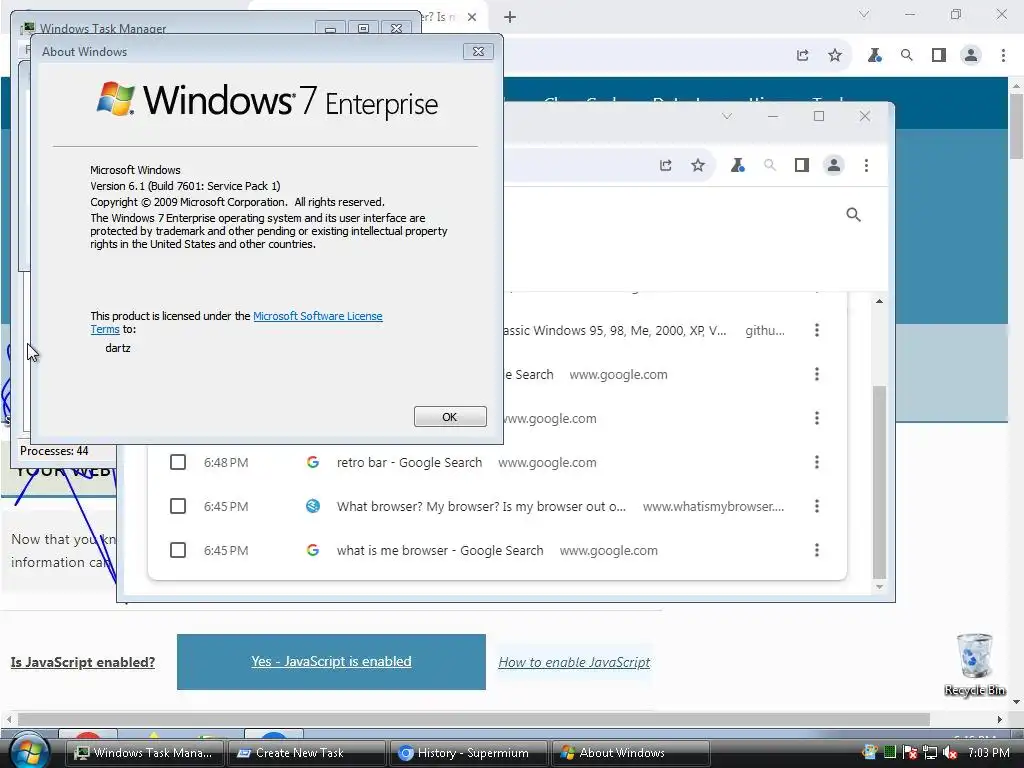Close the About Windows dialog
The height and width of the screenshot is (768, 1024).
pos(478,52)
